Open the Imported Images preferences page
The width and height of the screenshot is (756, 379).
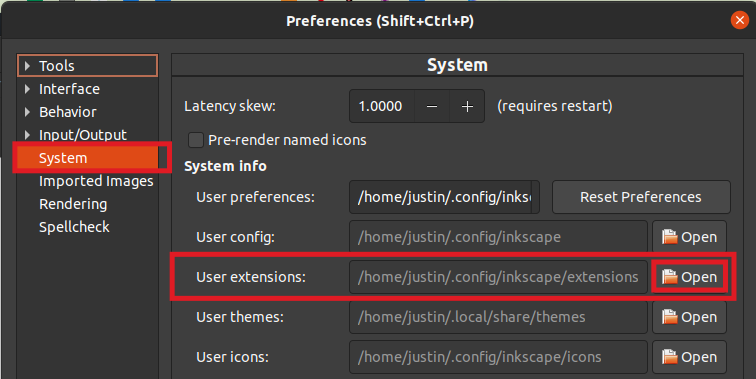point(96,181)
